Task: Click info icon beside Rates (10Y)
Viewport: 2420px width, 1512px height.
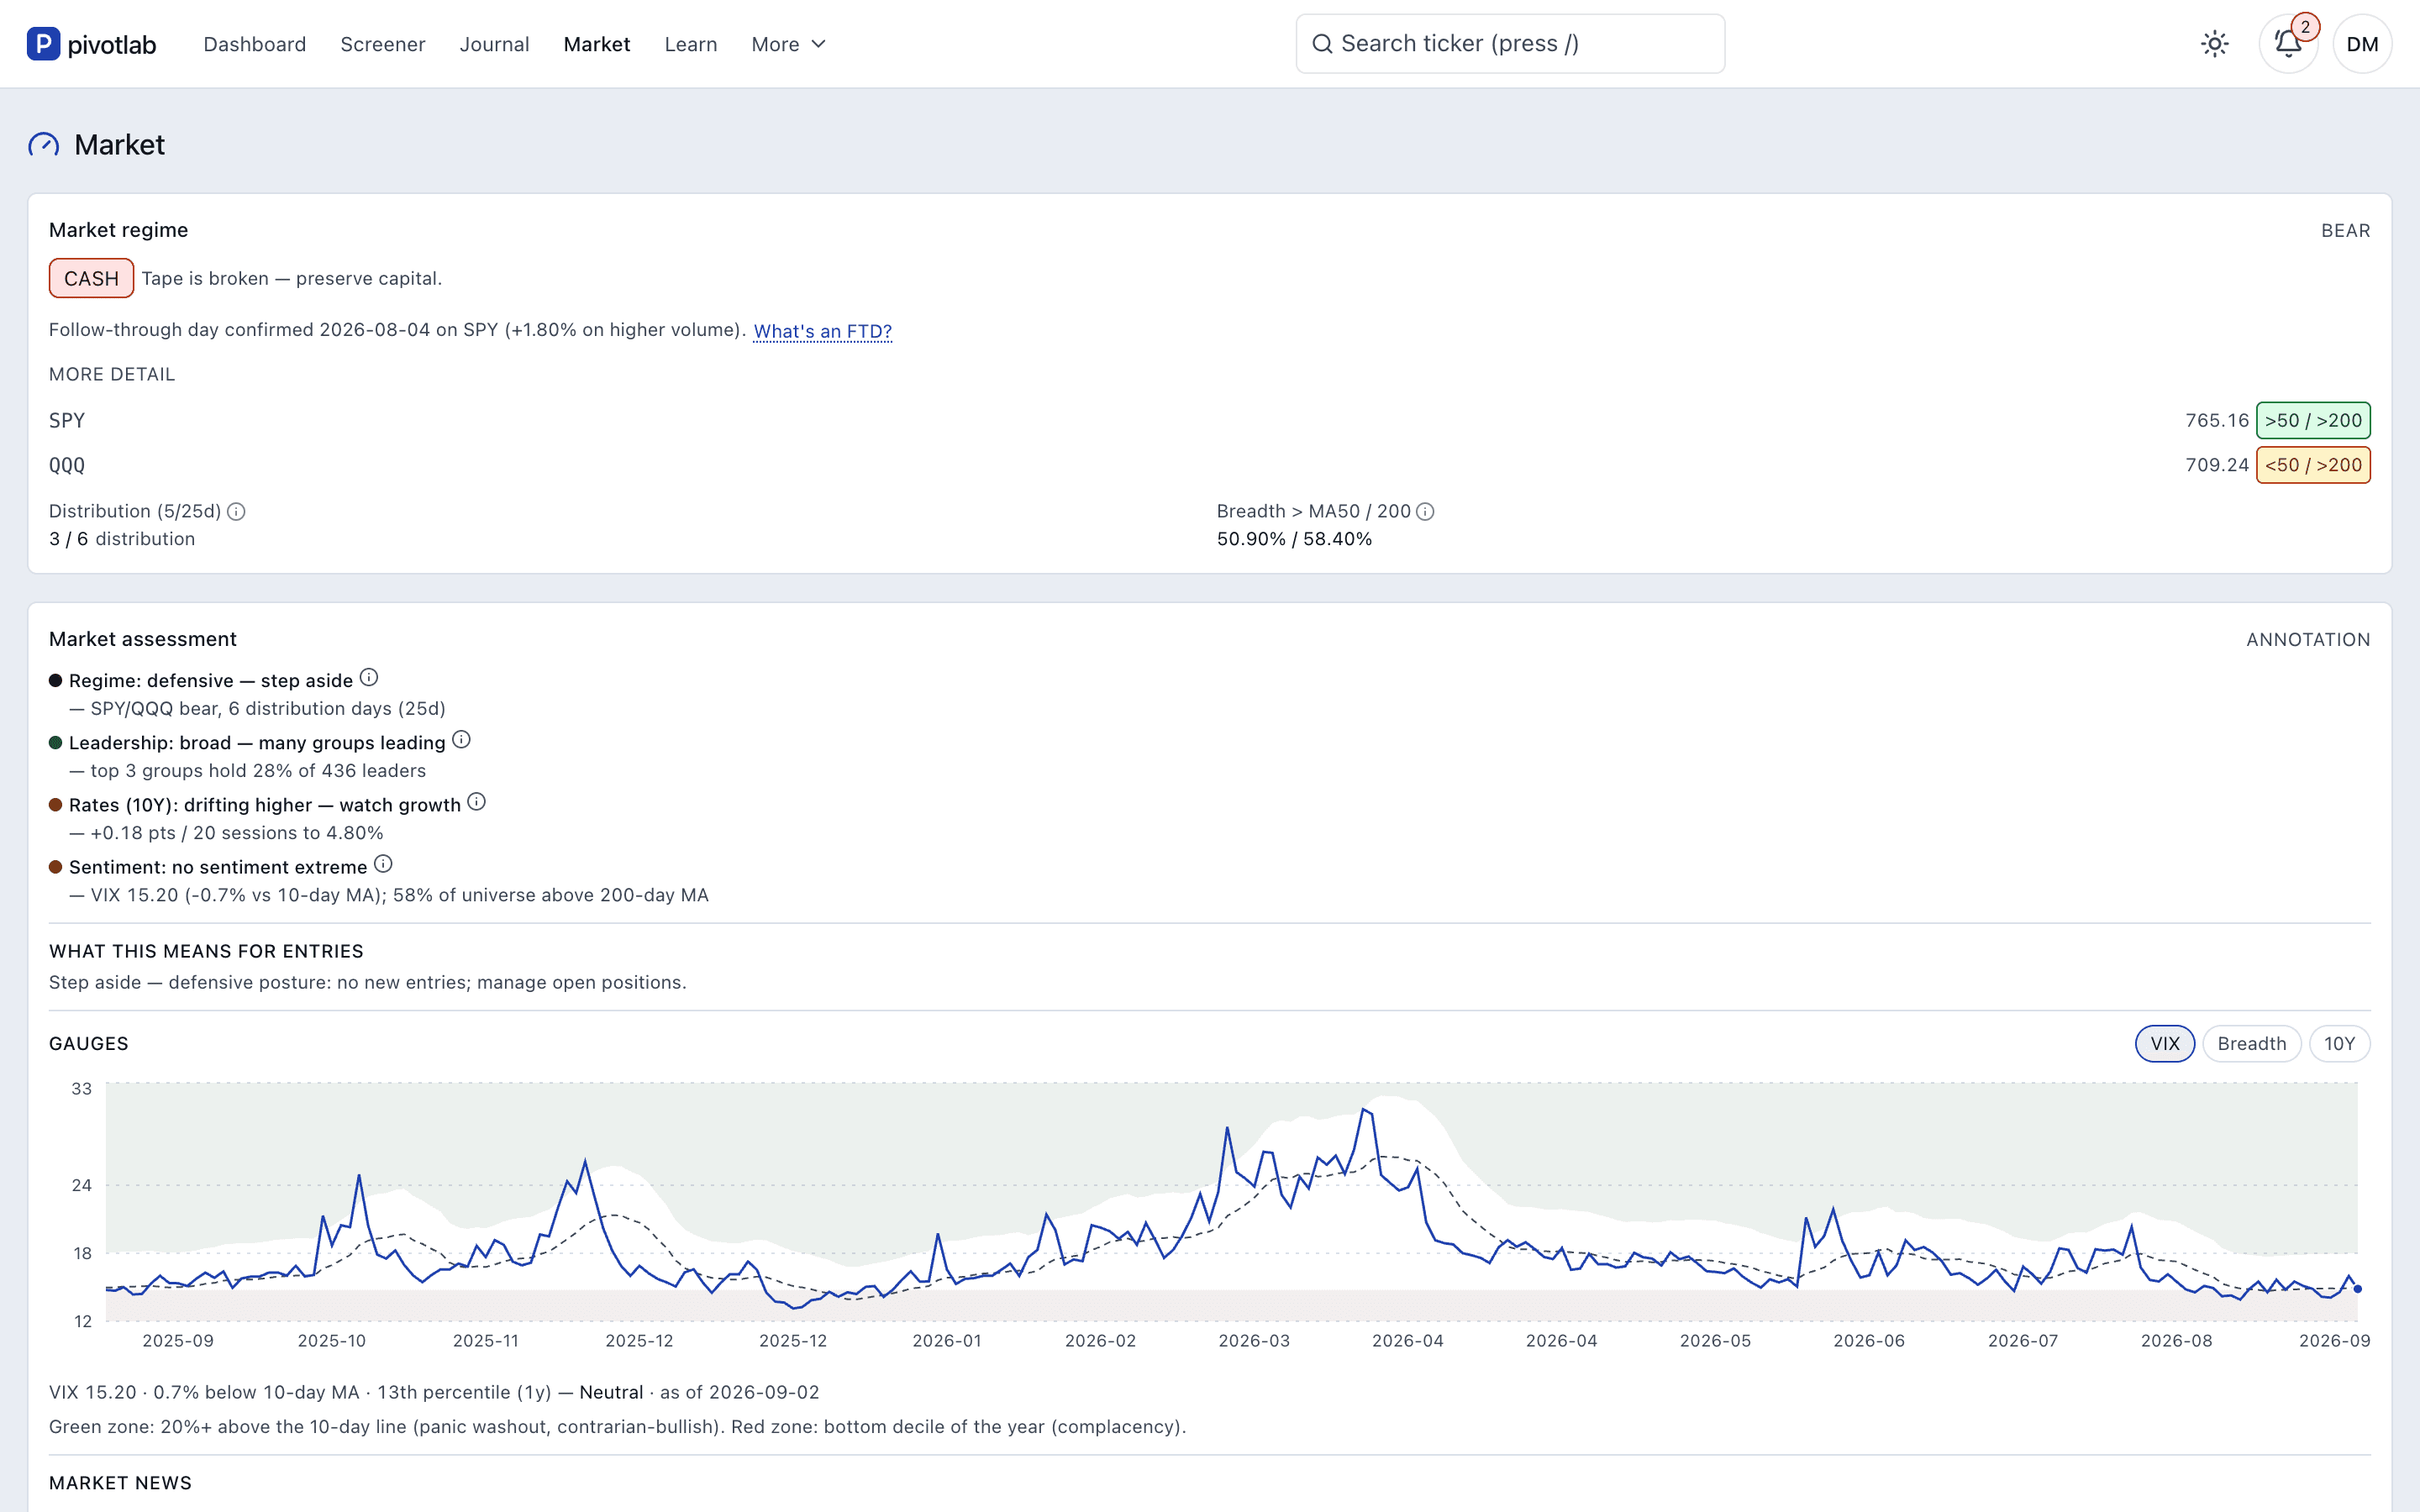Action: (x=477, y=802)
